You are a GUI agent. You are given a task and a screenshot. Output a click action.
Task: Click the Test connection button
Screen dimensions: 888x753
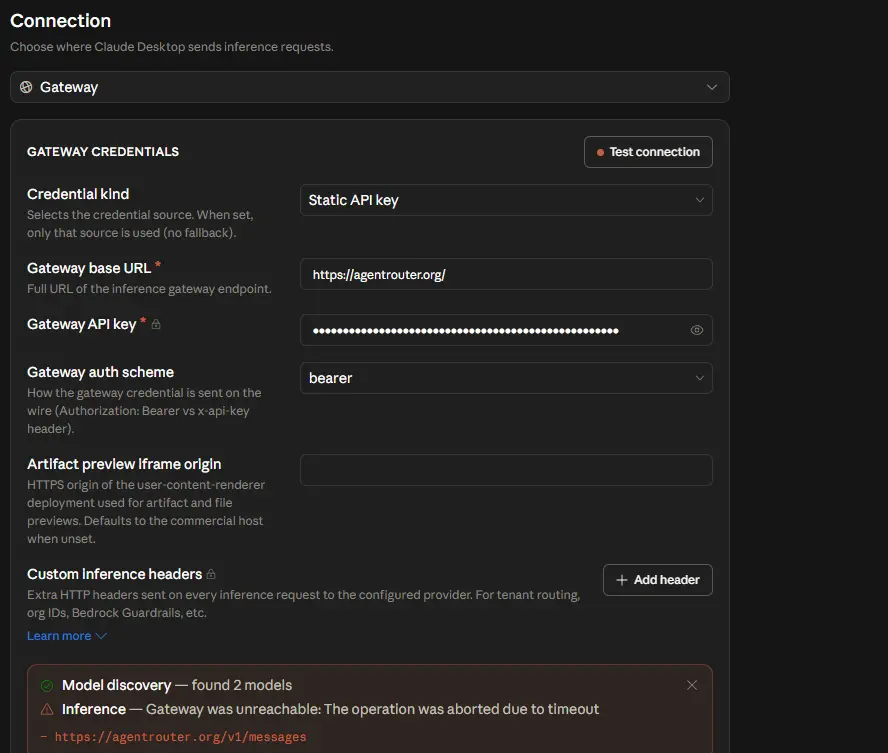coord(648,152)
